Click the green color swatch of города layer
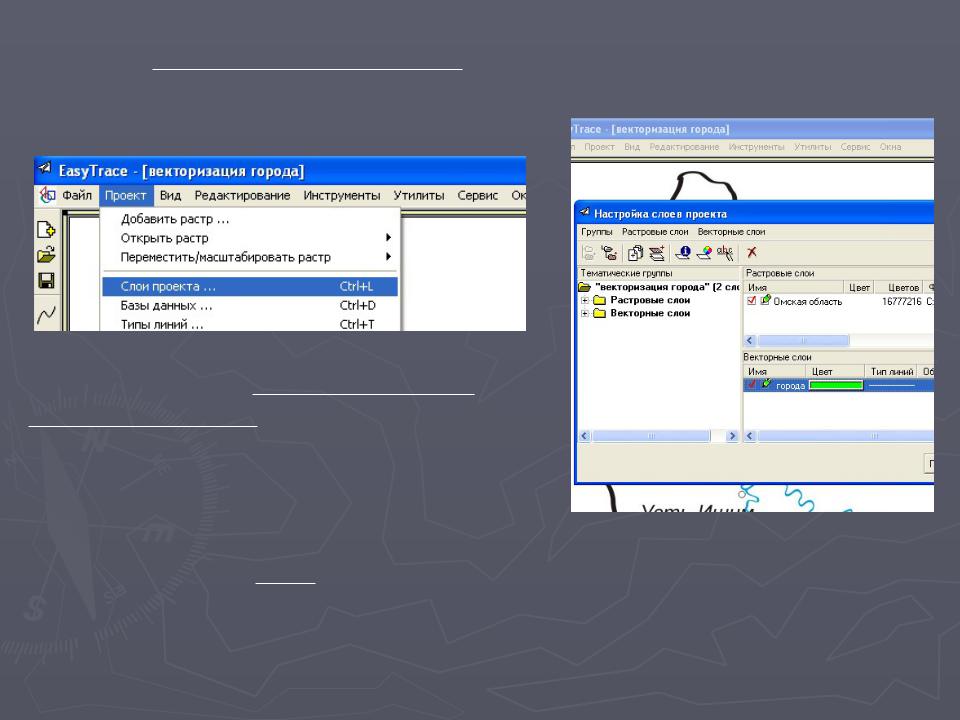 pos(836,385)
